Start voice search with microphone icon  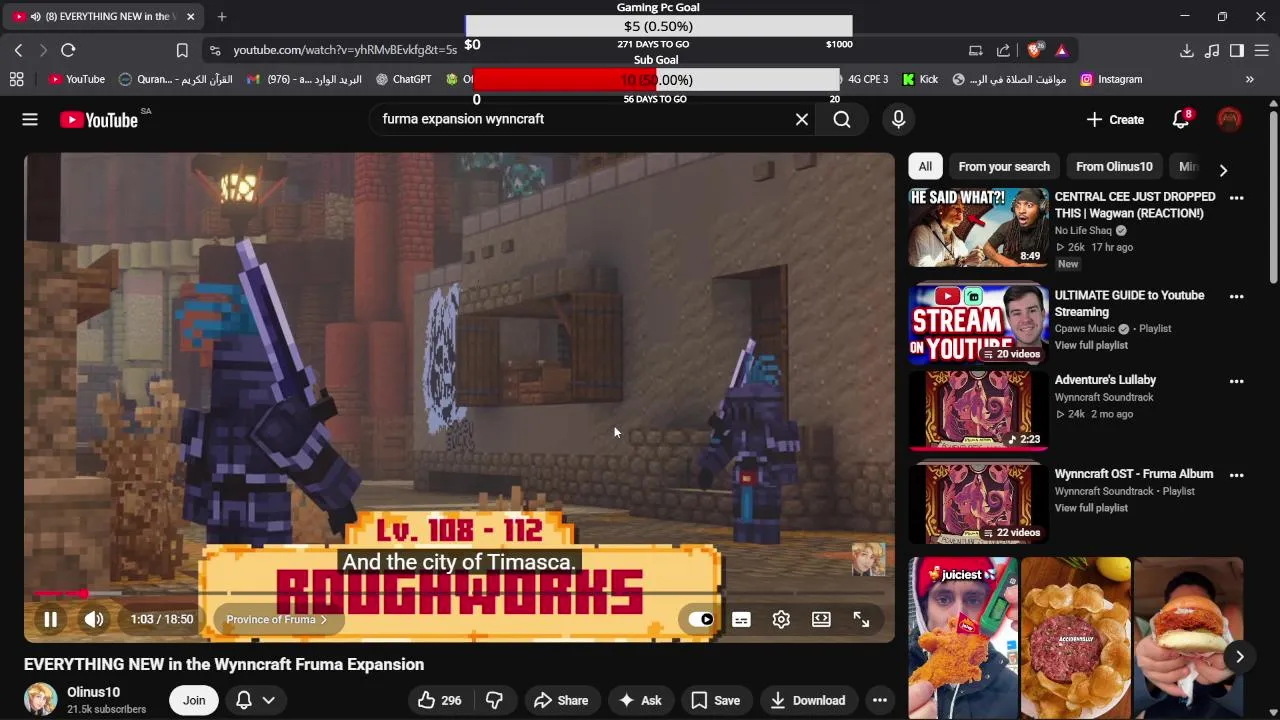pyautogui.click(x=898, y=120)
